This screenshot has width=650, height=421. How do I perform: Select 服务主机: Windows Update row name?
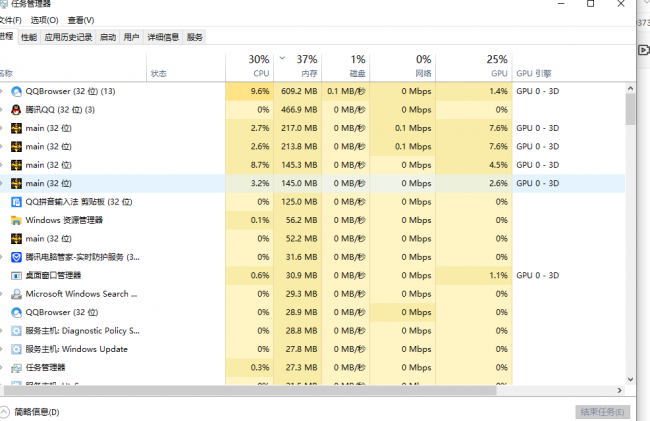[x=76, y=349]
